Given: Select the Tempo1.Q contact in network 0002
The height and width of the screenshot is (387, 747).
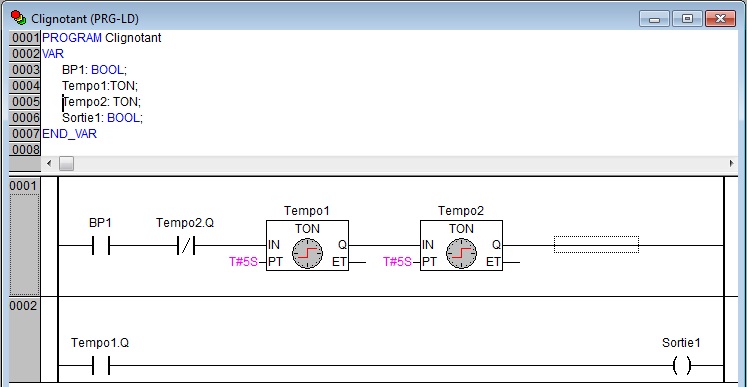Looking at the screenshot, I should [101, 366].
